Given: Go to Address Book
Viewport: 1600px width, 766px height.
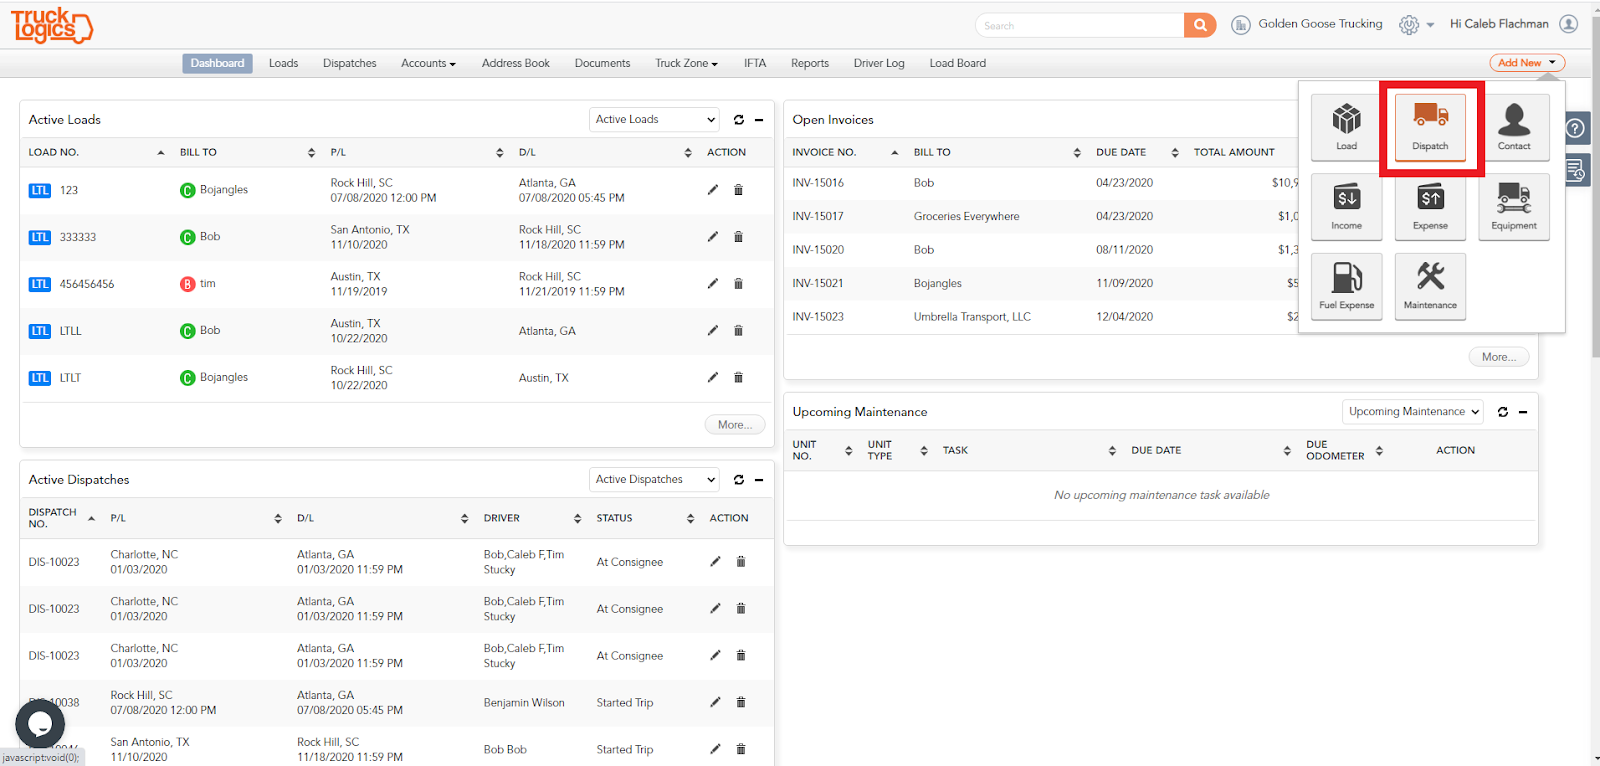Looking at the screenshot, I should [x=516, y=63].
